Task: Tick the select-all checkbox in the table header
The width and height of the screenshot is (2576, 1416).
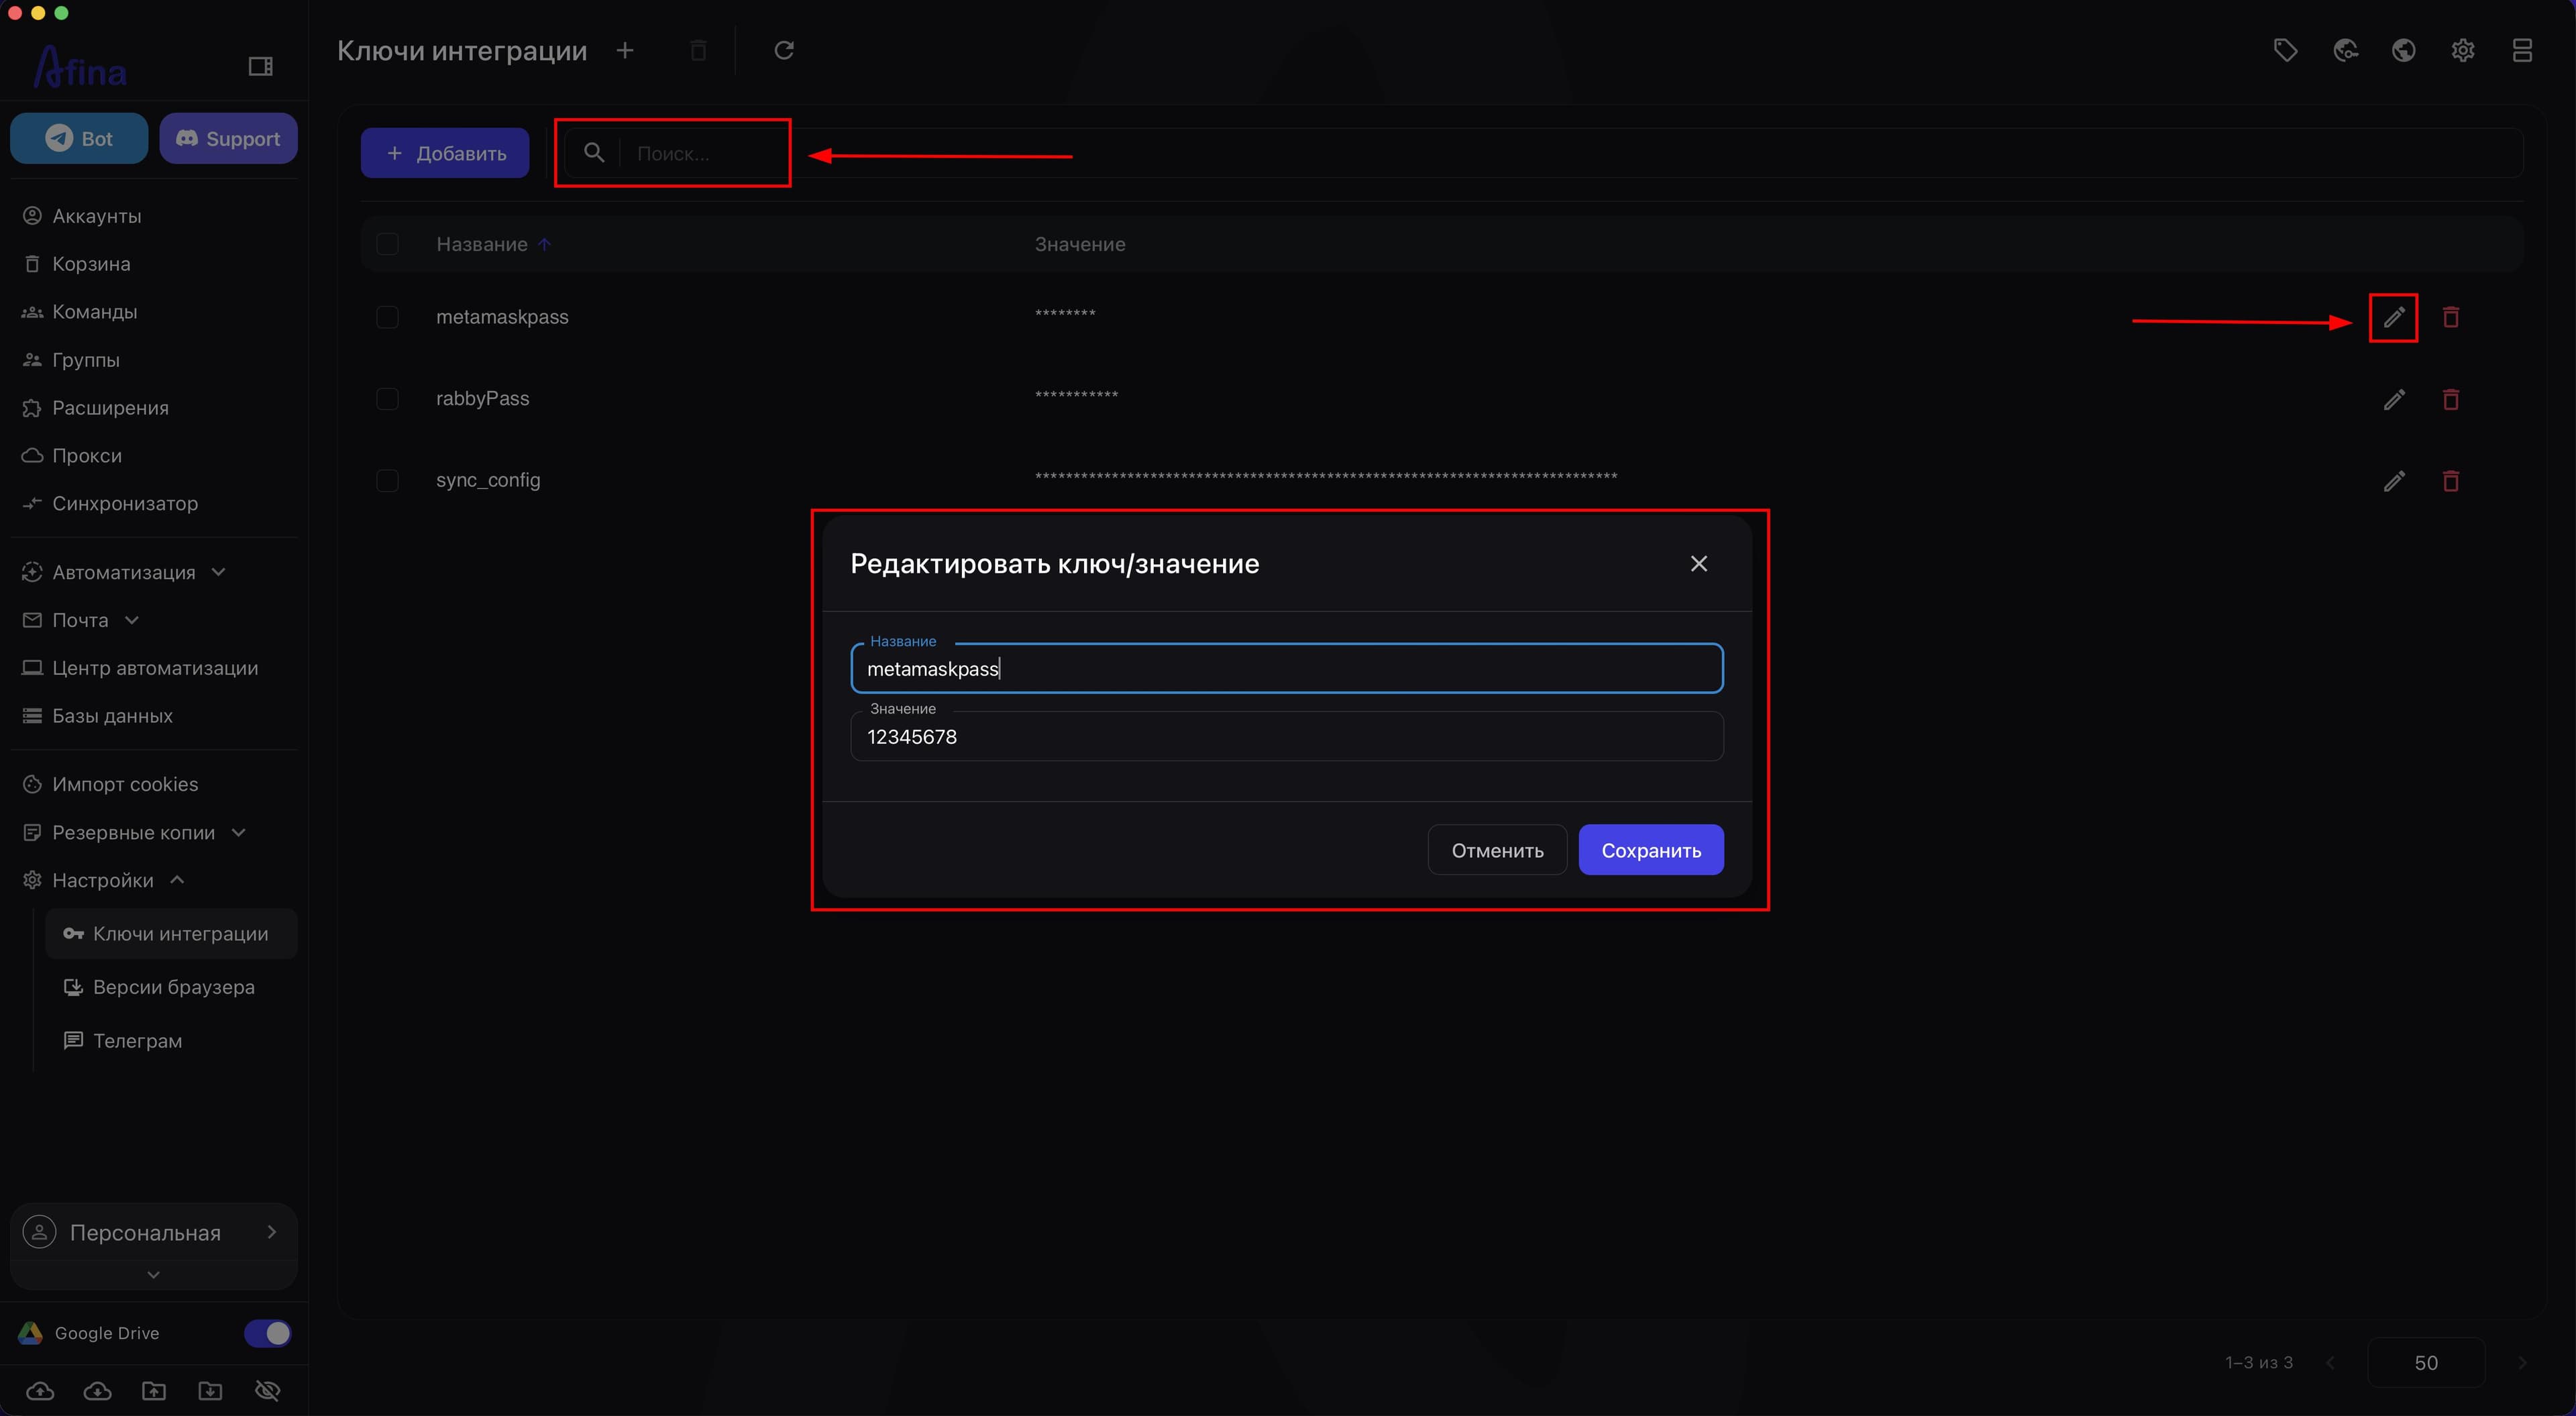Action: click(387, 244)
